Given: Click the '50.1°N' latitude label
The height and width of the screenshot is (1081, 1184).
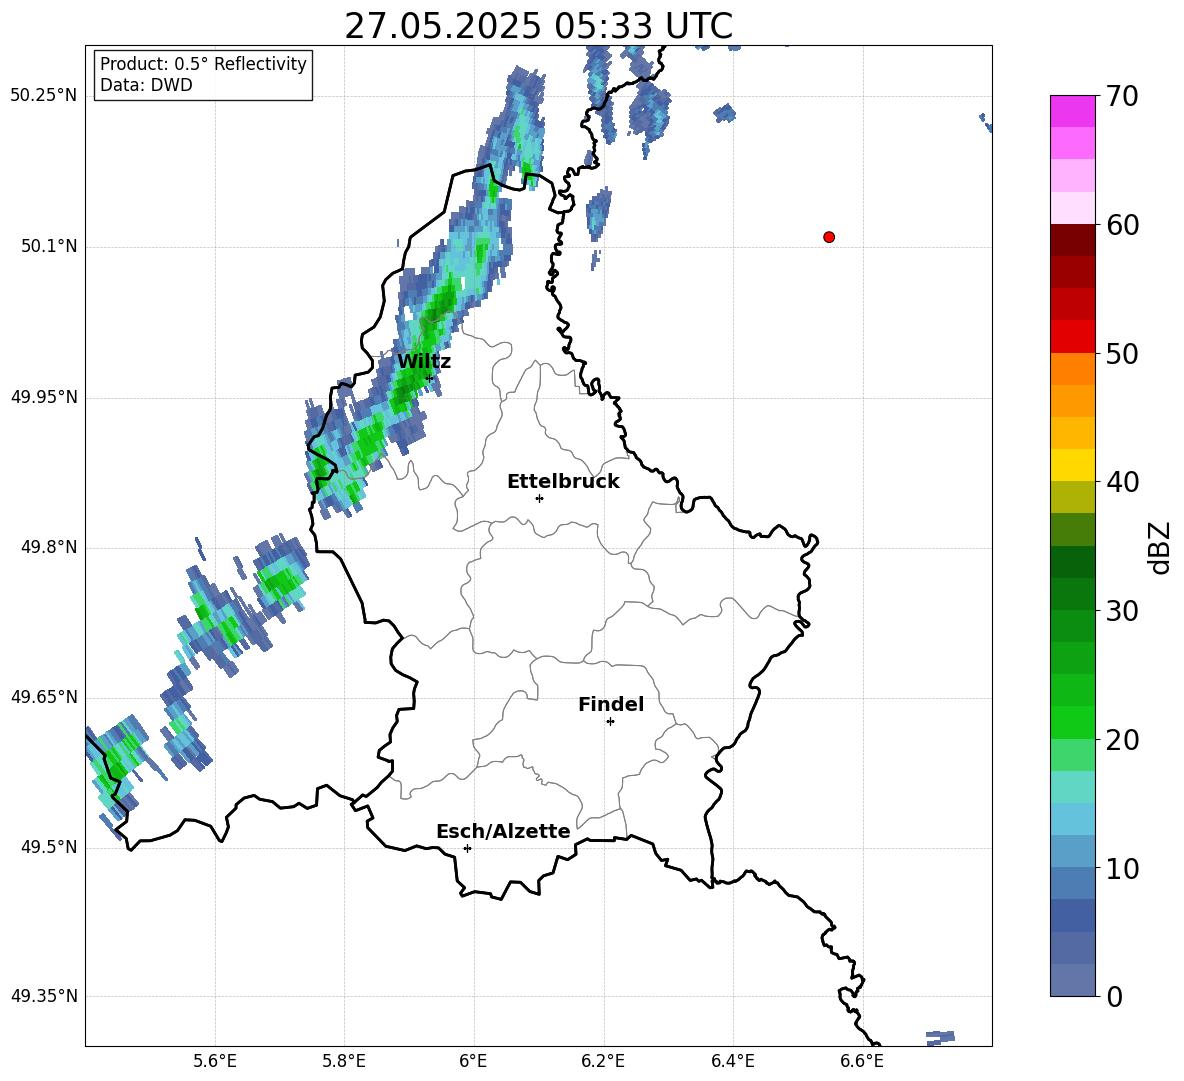Looking at the screenshot, I should (48, 246).
